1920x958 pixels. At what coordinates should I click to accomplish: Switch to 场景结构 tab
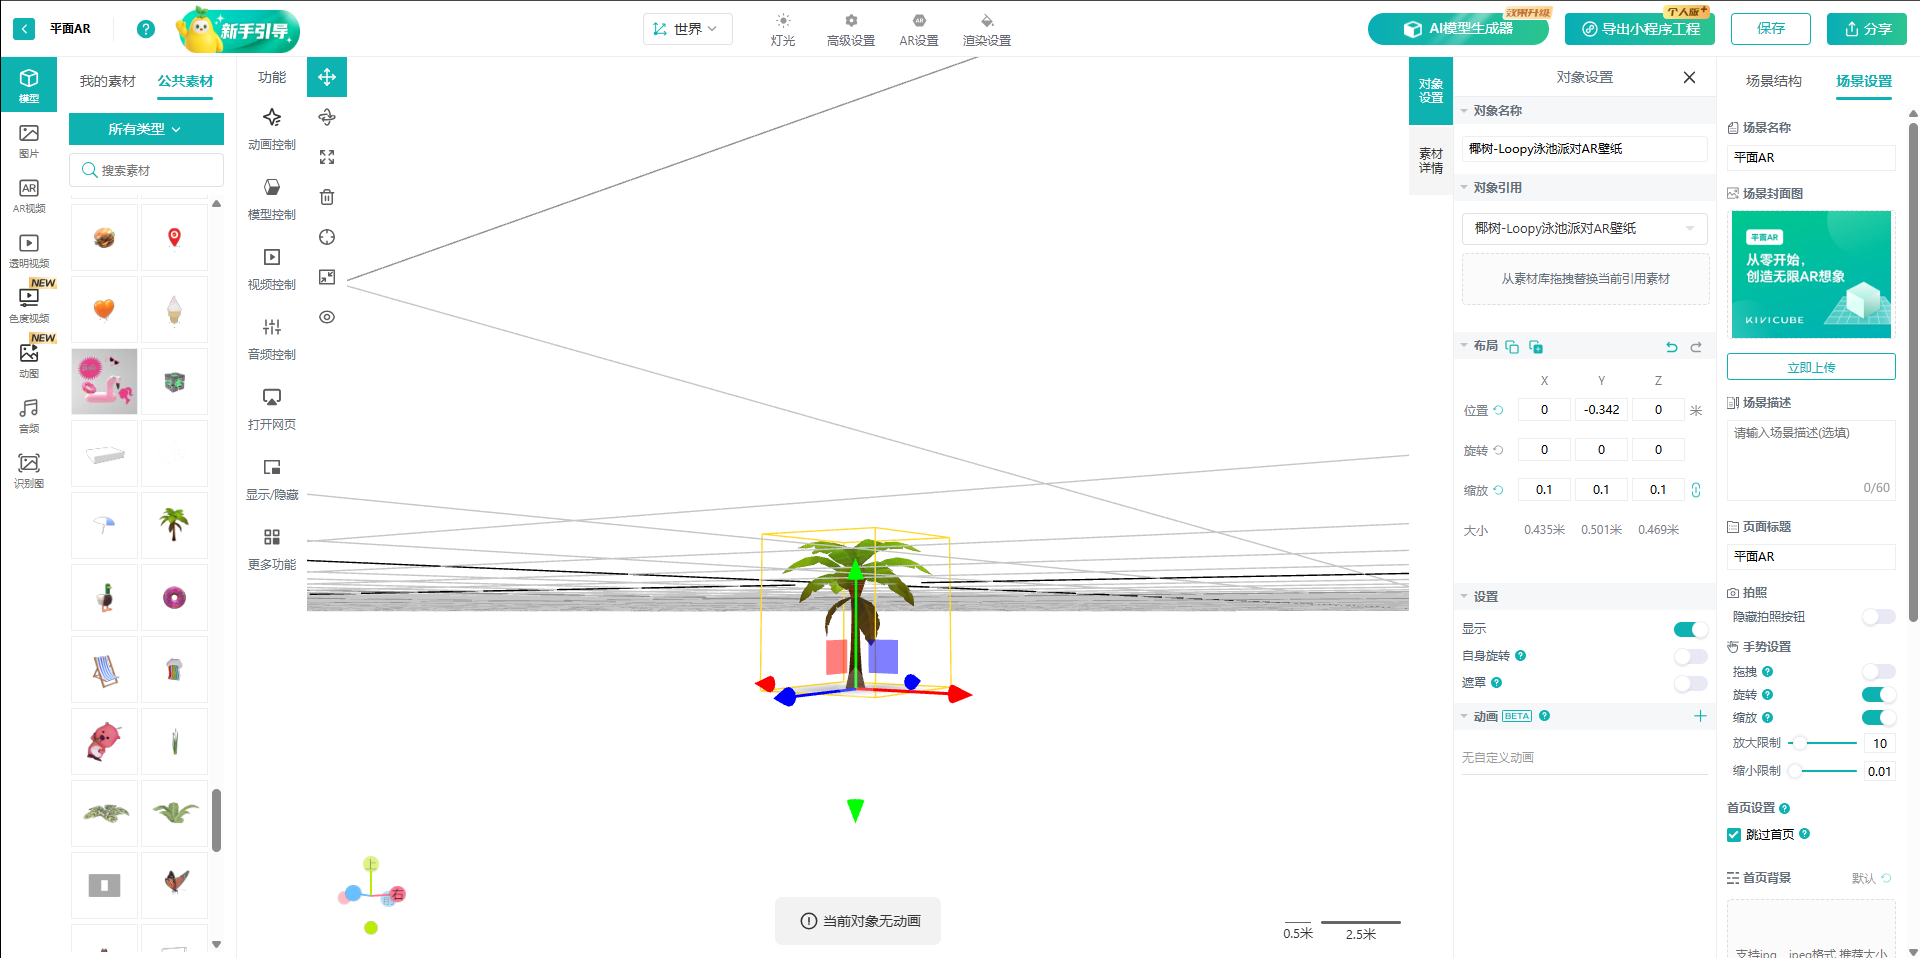[x=1773, y=81]
